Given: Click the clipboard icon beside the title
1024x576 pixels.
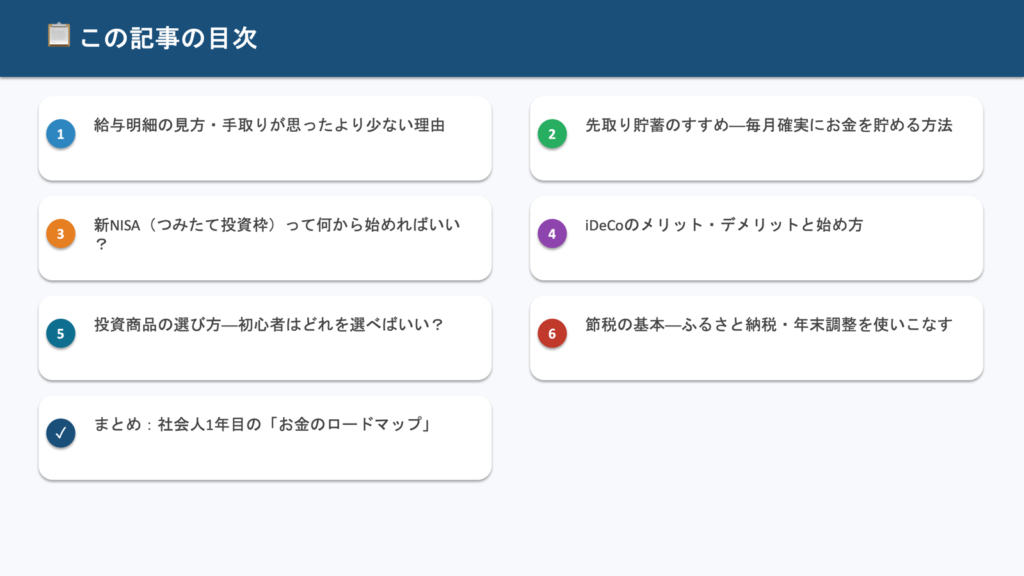Looking at the screenshot, I should pyautogui.click(x=59, y=35).
